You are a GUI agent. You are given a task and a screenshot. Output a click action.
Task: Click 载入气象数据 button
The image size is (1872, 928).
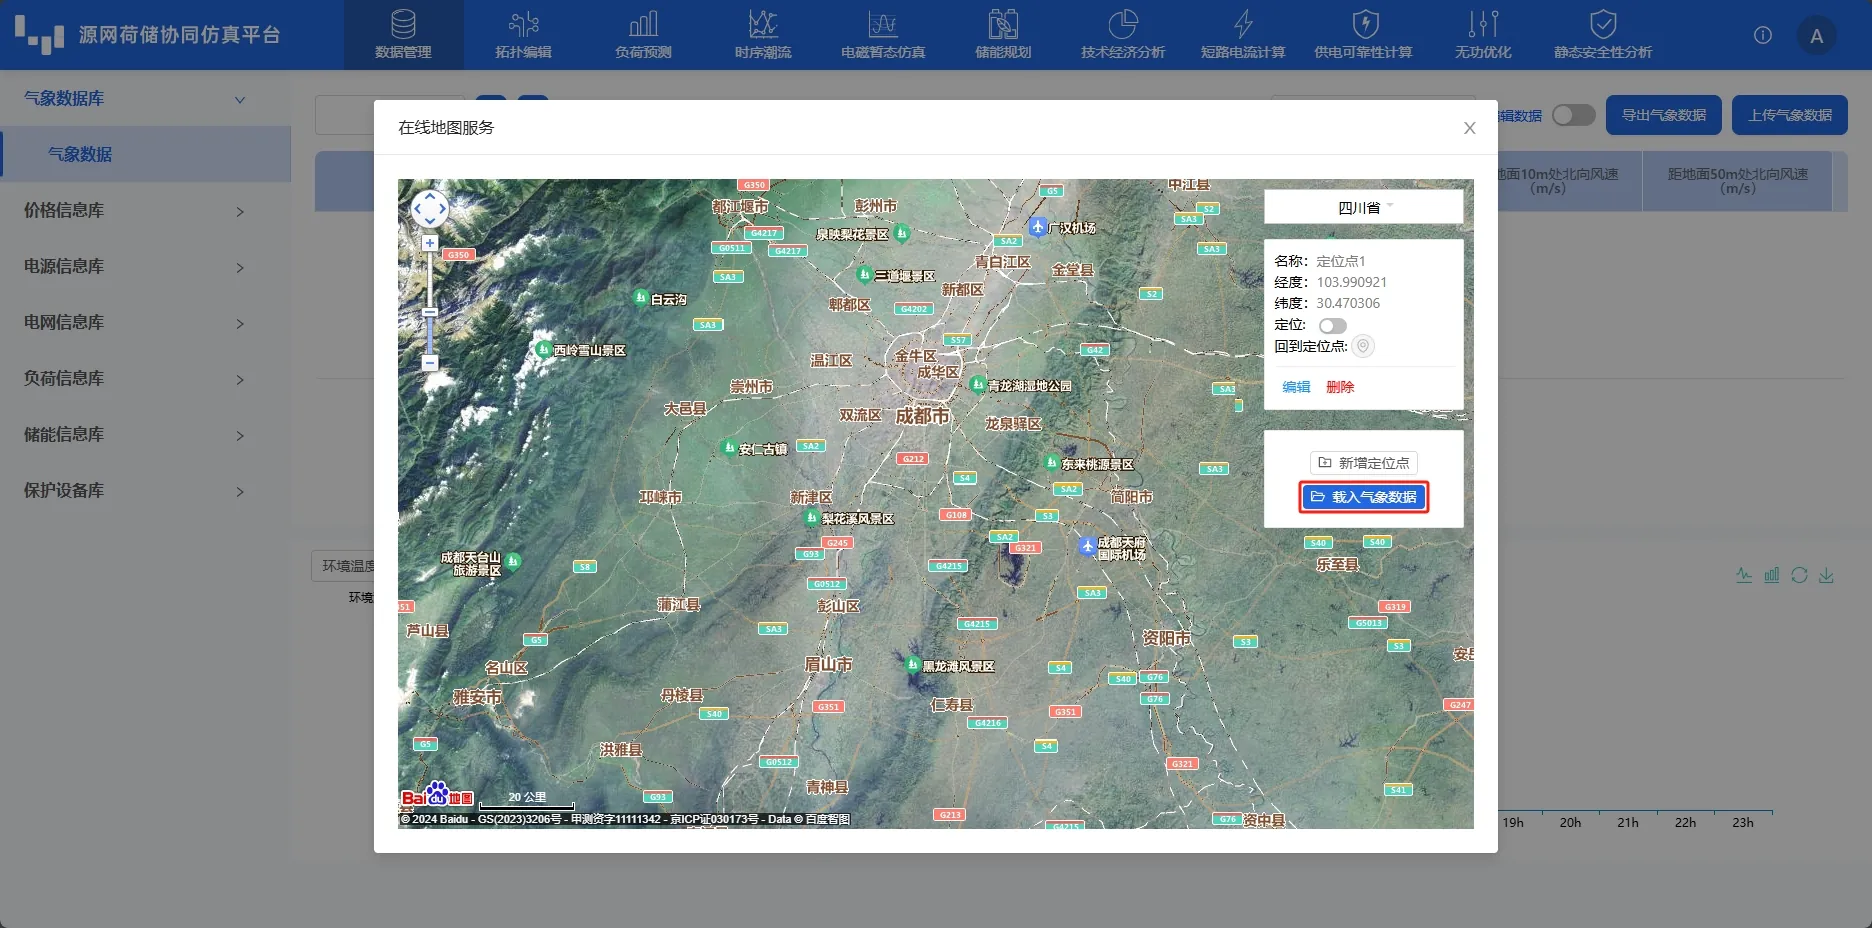(1364, 497)
